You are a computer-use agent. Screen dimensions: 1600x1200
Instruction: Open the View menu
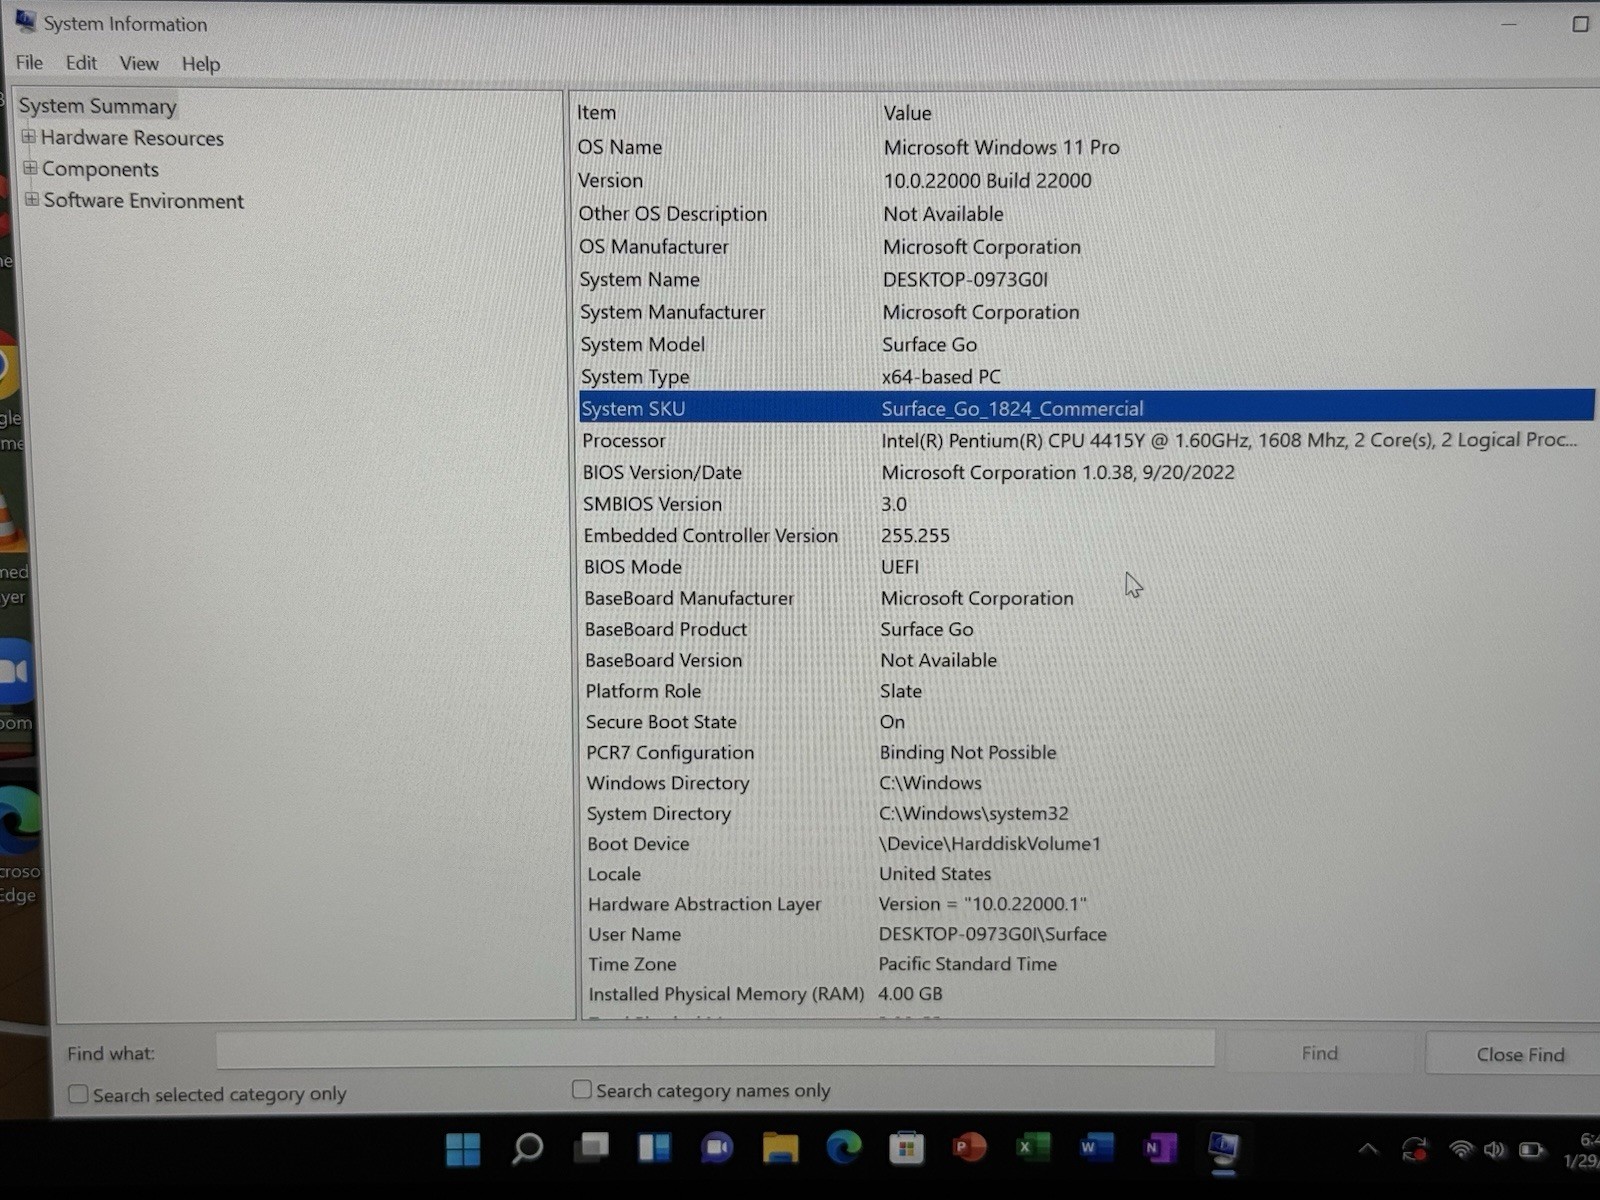click(139, 63)
